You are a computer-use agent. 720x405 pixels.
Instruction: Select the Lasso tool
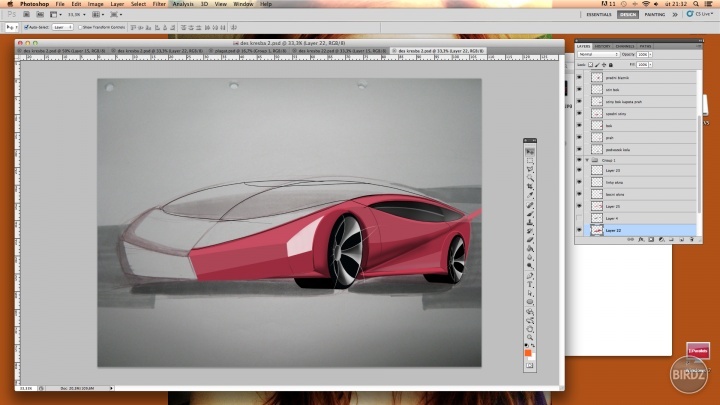tap(530, 169)
